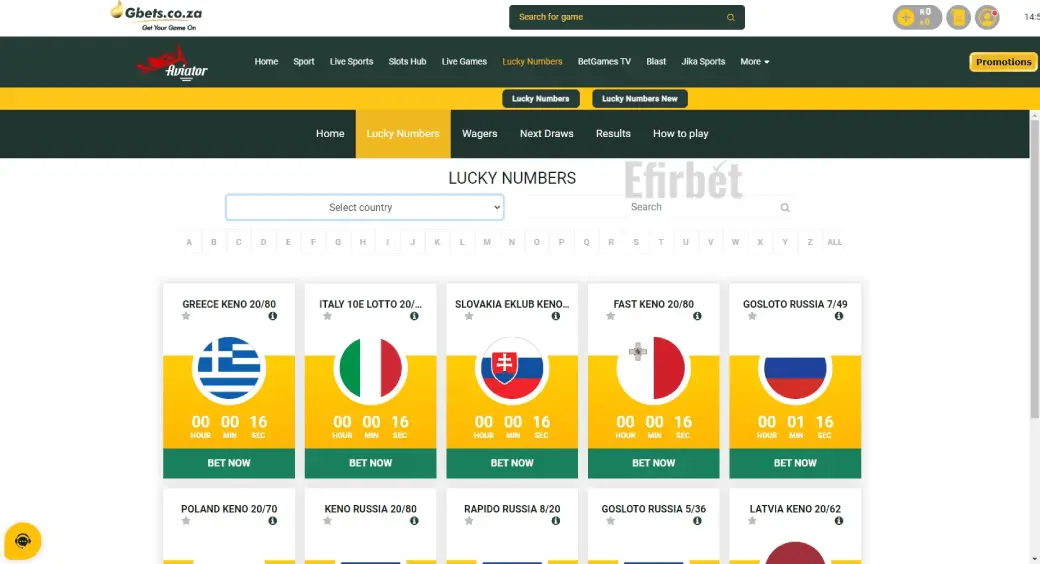Show info for Gosloto Russia 7/49

[x=839, y=316]
